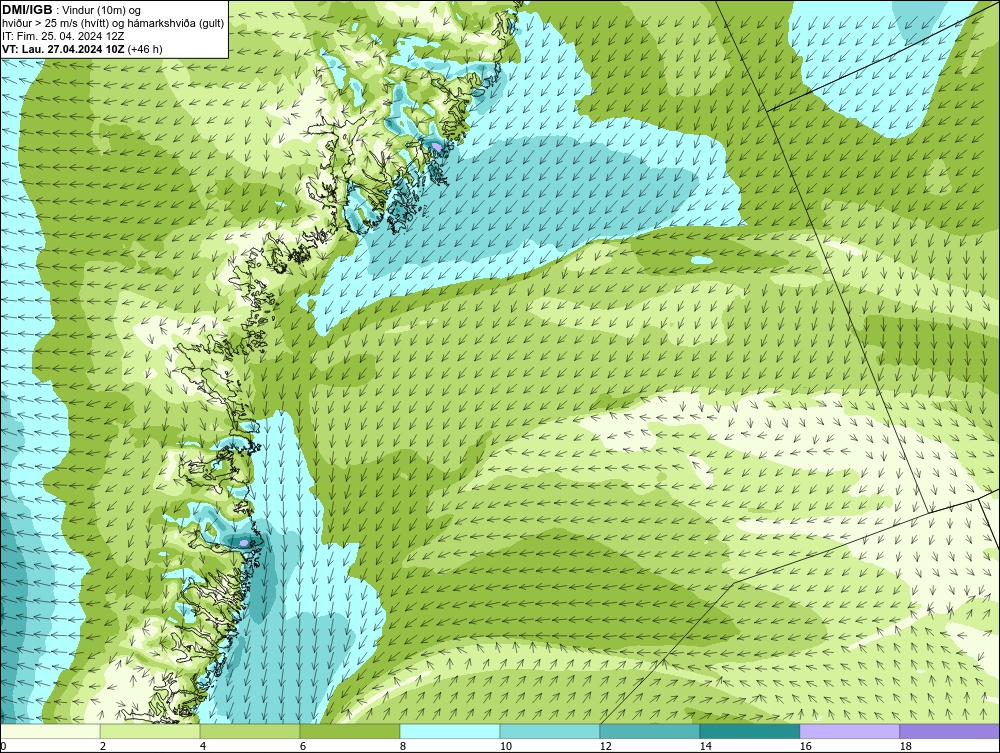Viewport: 1000px width, 753px height.
Task: Click the 14–16 m/s dark teal legend swatch
Action: [x=749, y=731]
